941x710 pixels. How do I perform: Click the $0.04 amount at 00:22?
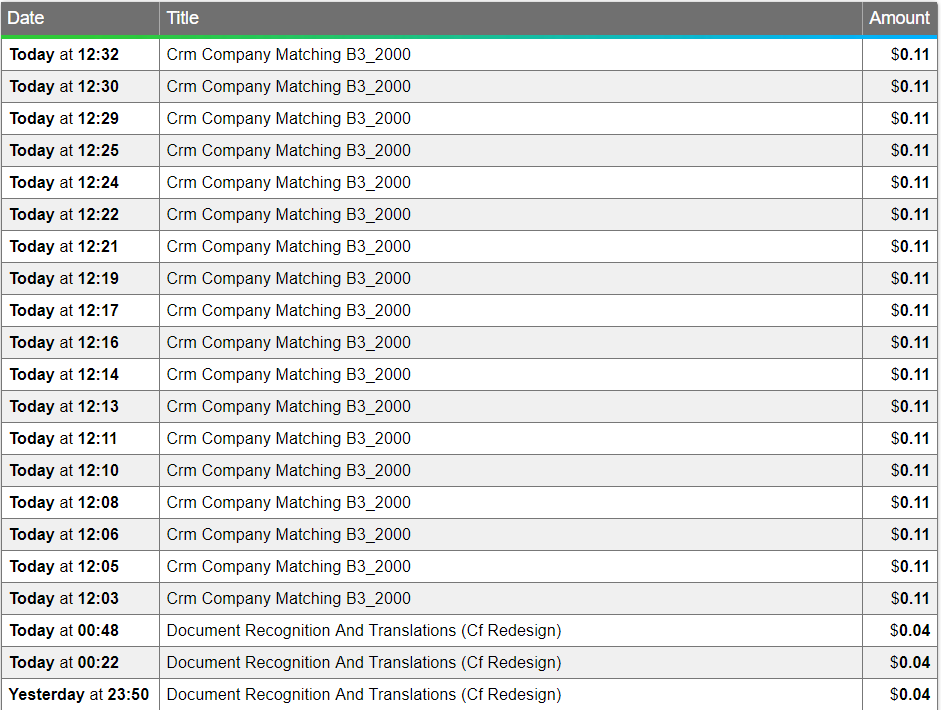[910, 663]
